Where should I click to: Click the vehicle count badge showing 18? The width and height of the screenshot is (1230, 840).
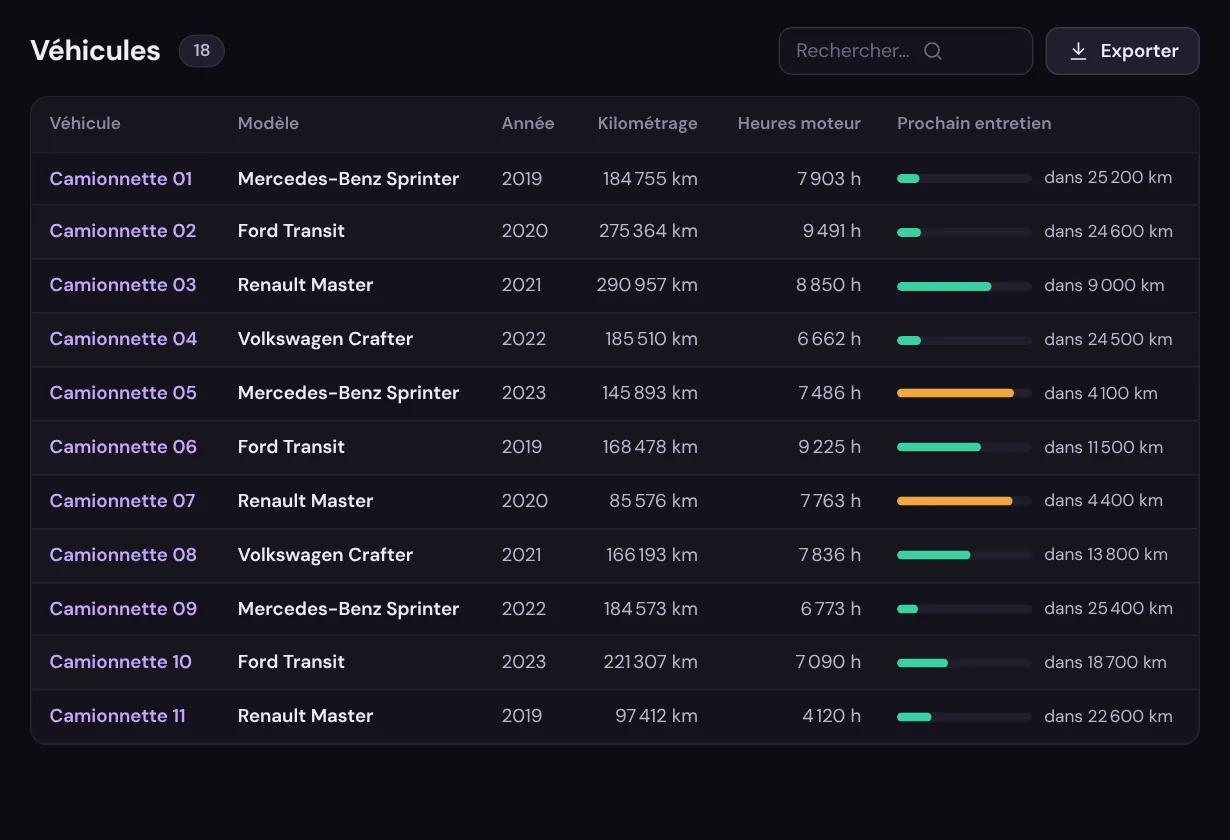click(x=202, y=51)
